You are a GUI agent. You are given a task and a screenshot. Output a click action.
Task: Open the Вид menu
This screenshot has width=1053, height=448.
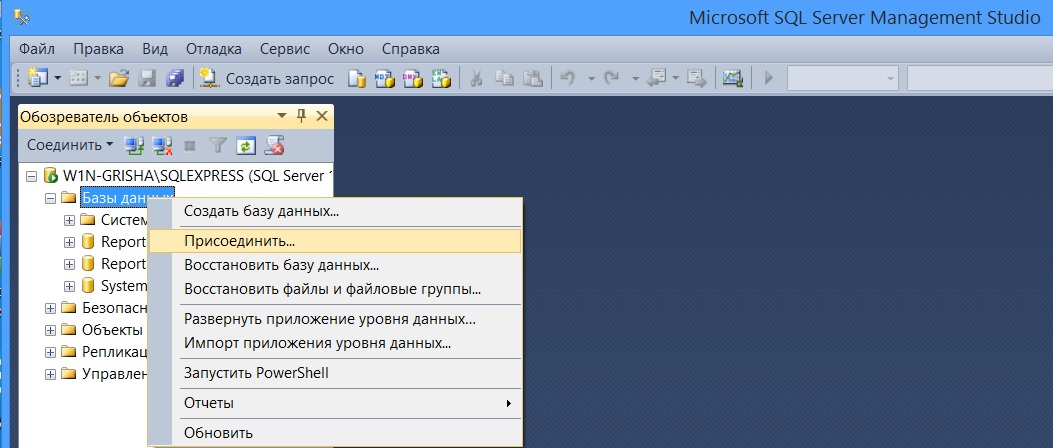155,49
